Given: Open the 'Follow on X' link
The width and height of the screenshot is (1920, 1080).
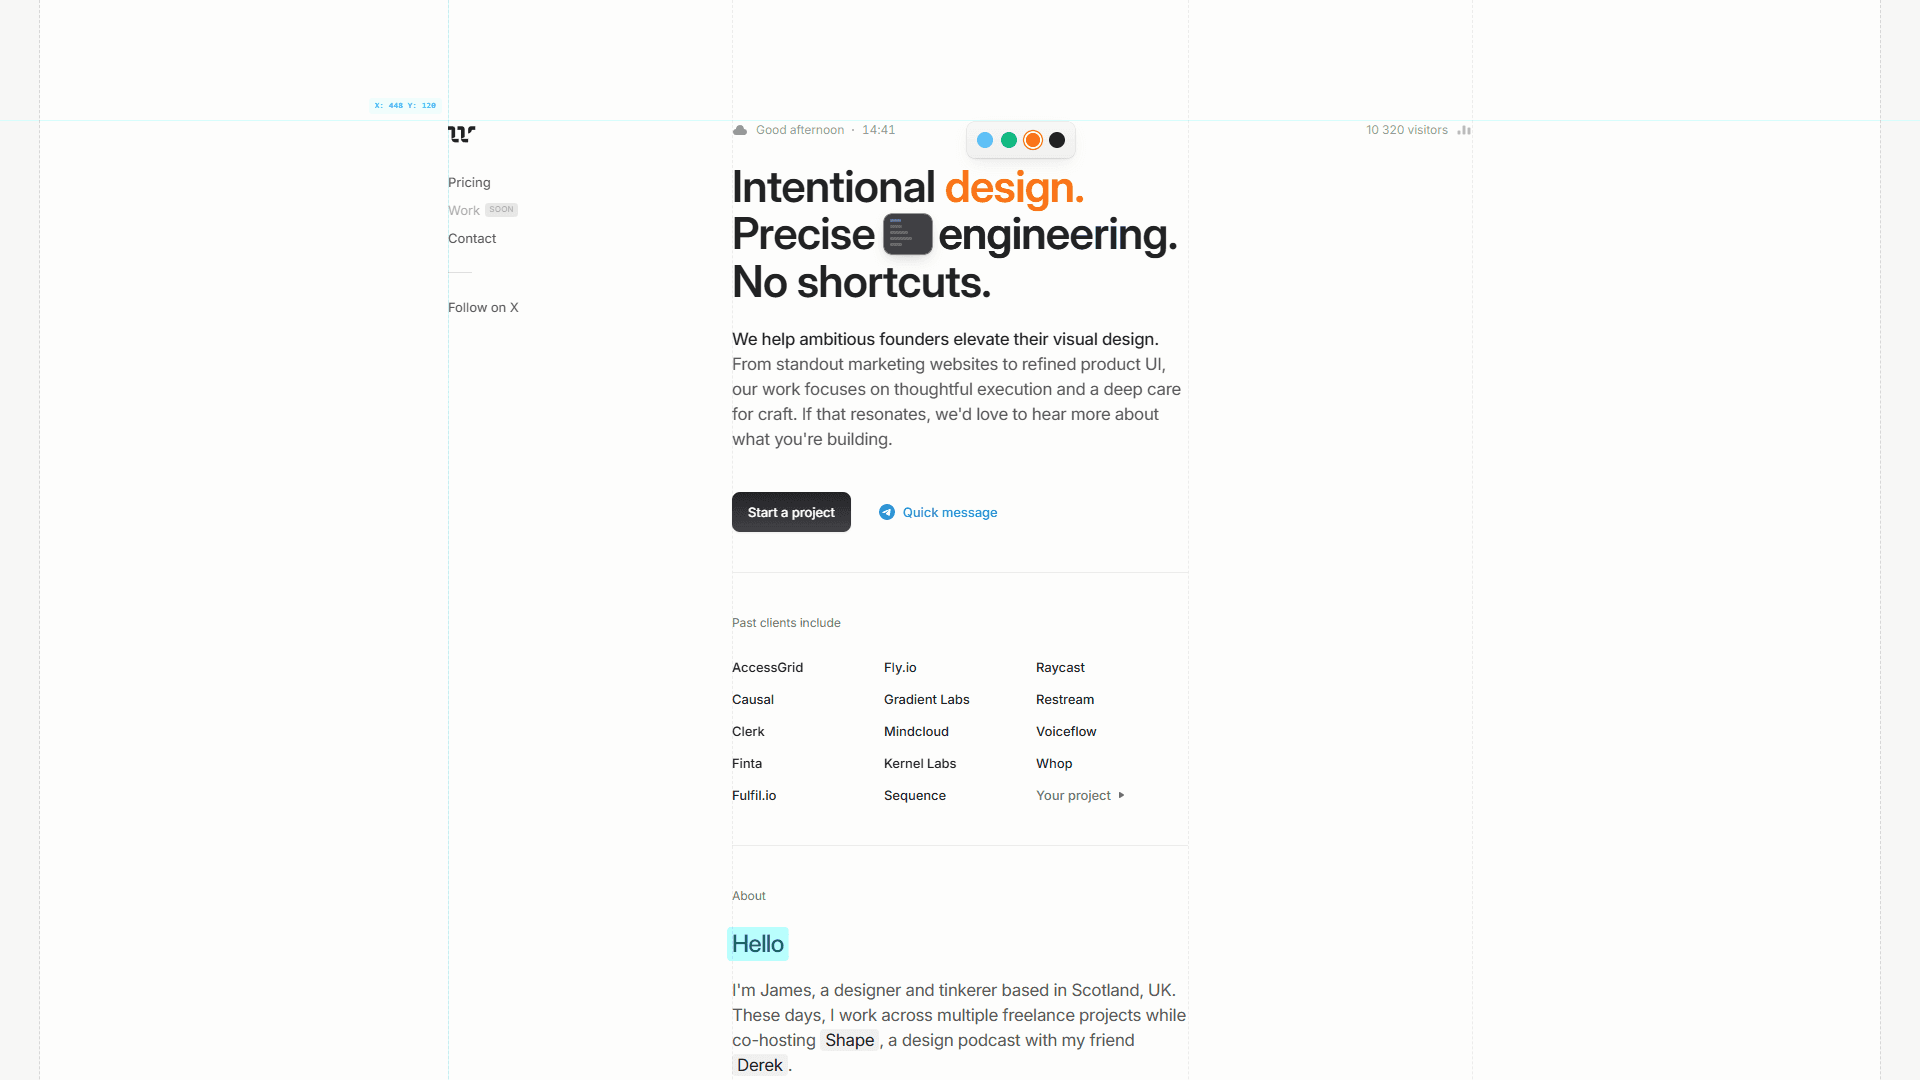Looking at the screenshot, I should tap(483, 307).
